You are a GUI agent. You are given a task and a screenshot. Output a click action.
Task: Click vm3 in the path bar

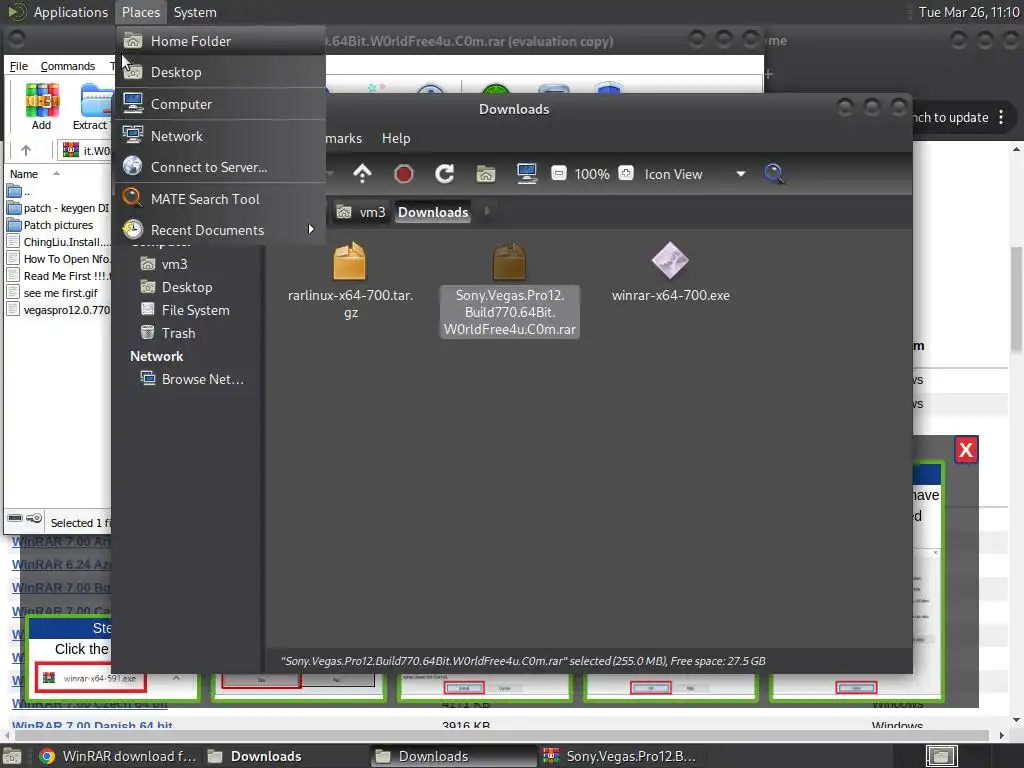(361, 212)
